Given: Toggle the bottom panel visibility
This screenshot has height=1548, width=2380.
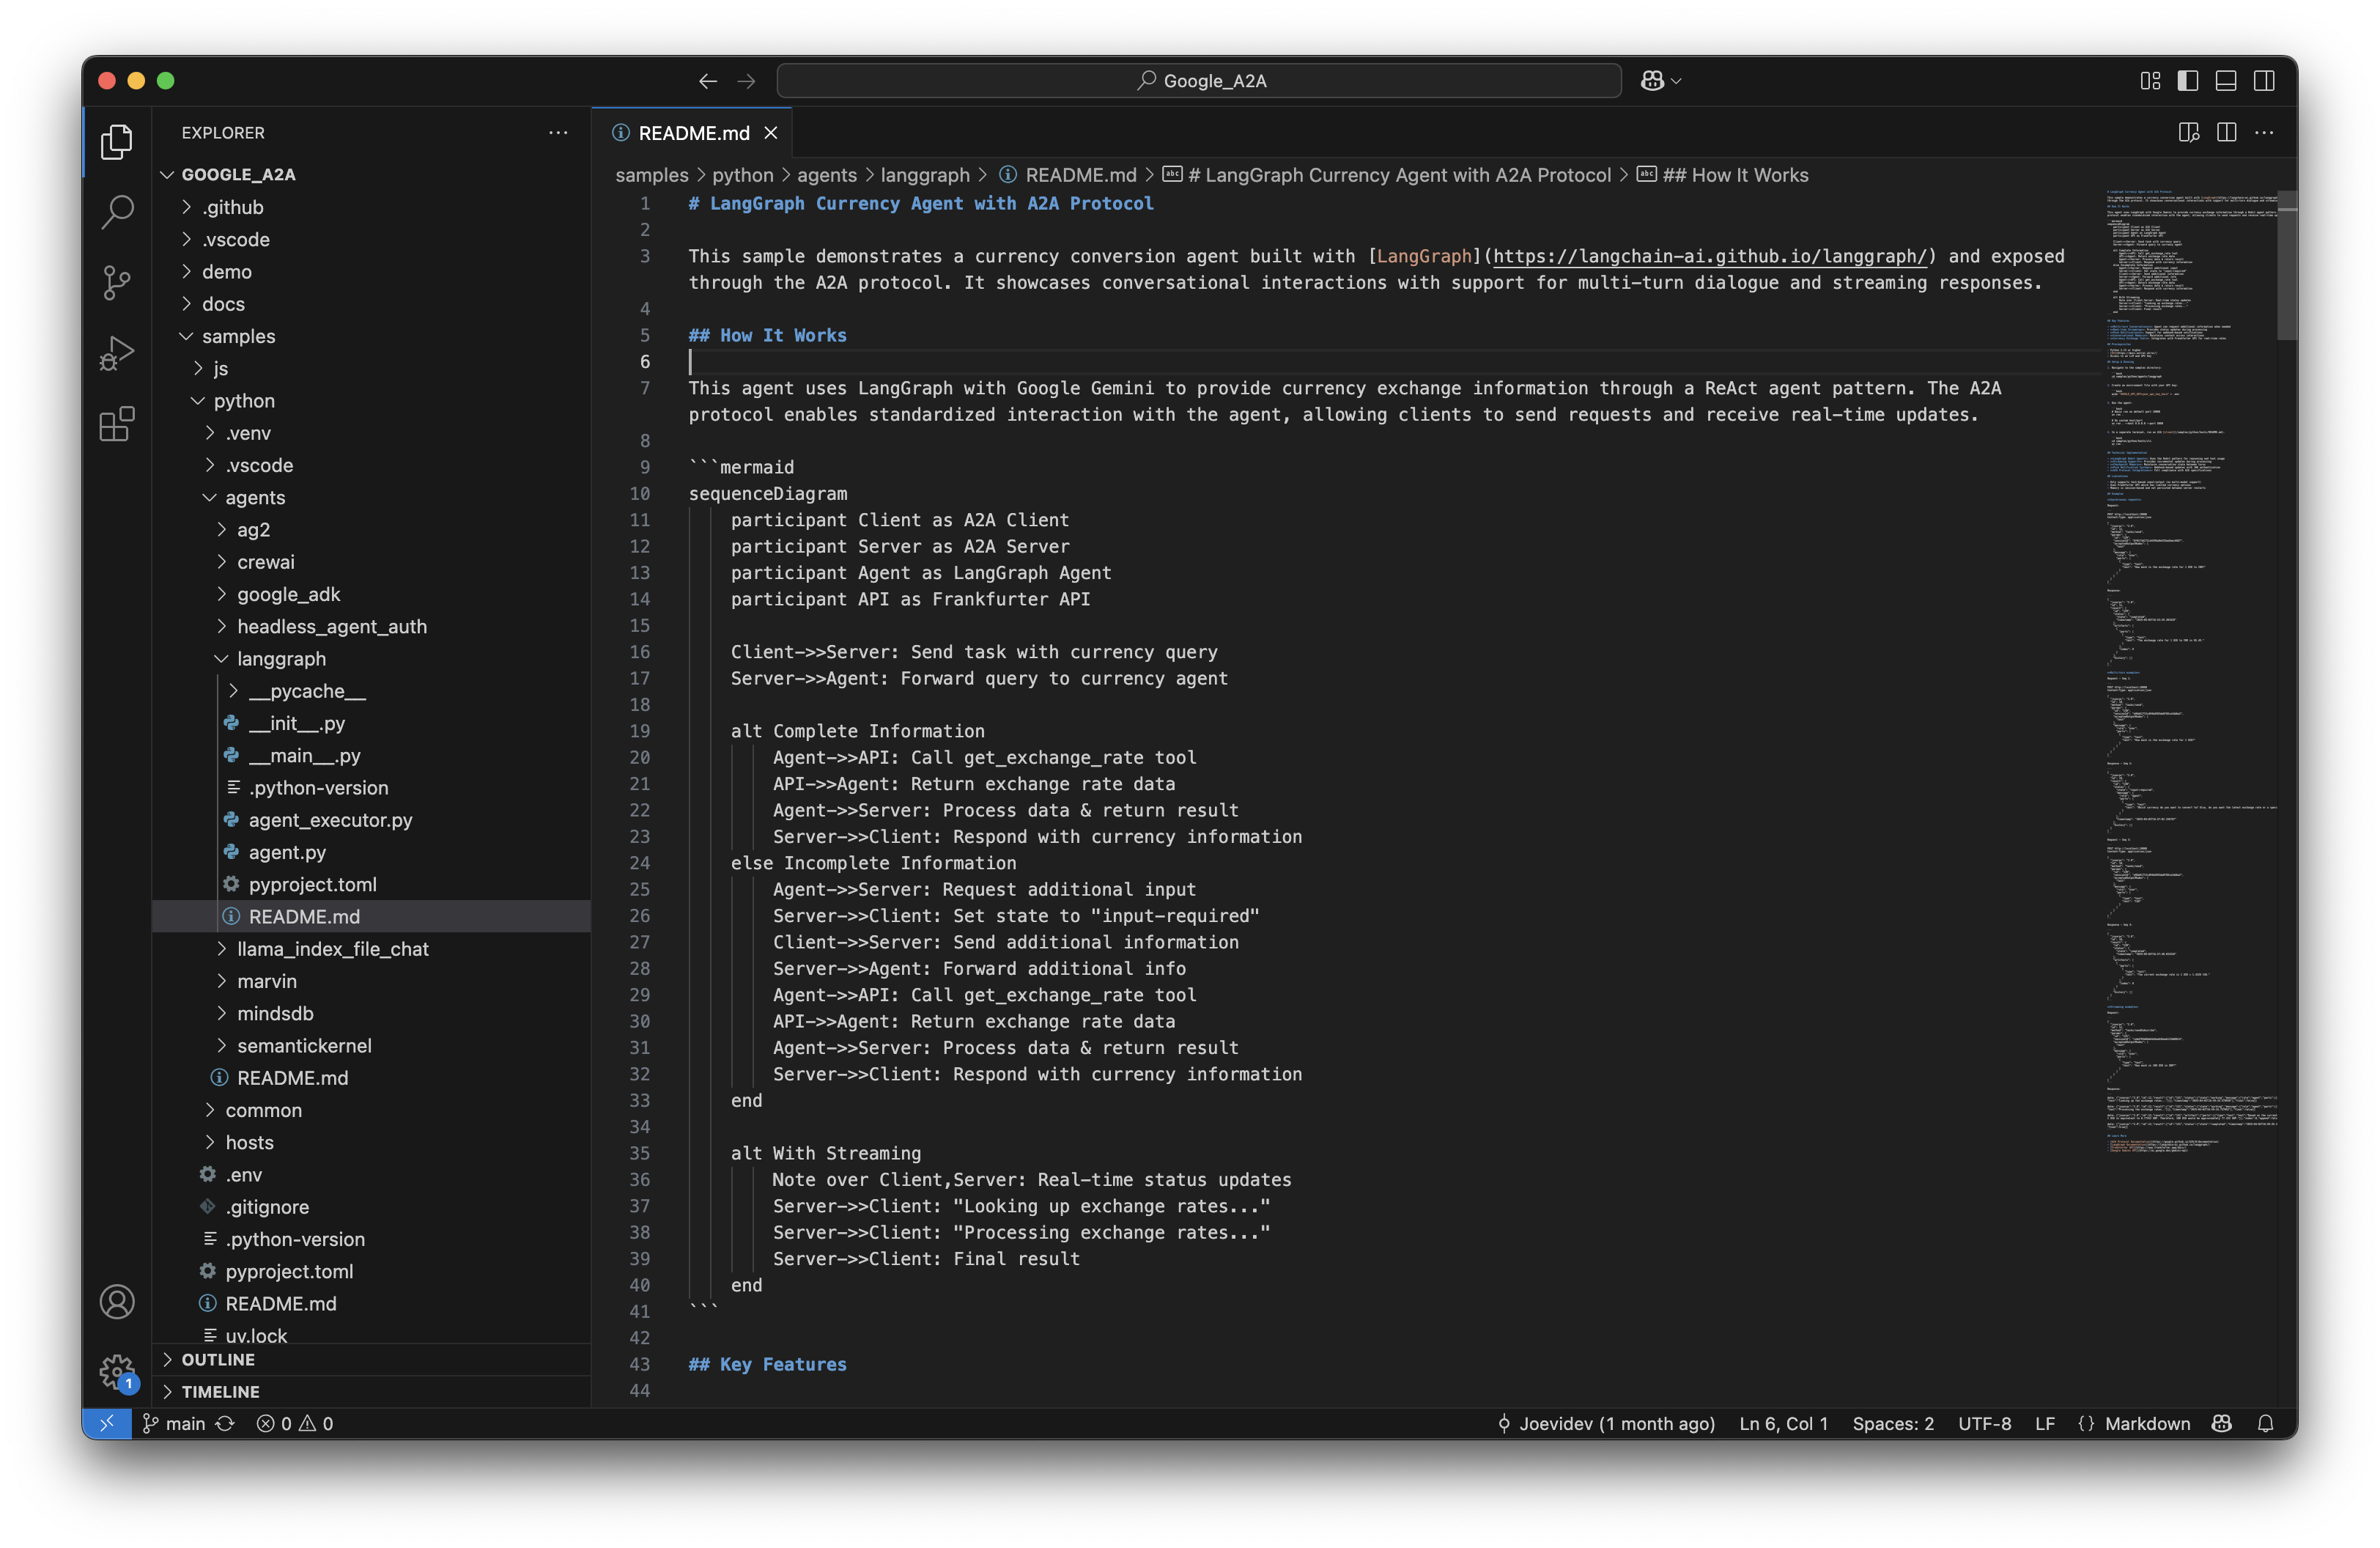Looking at the screenshot, I should click(x=2226, y=81).
